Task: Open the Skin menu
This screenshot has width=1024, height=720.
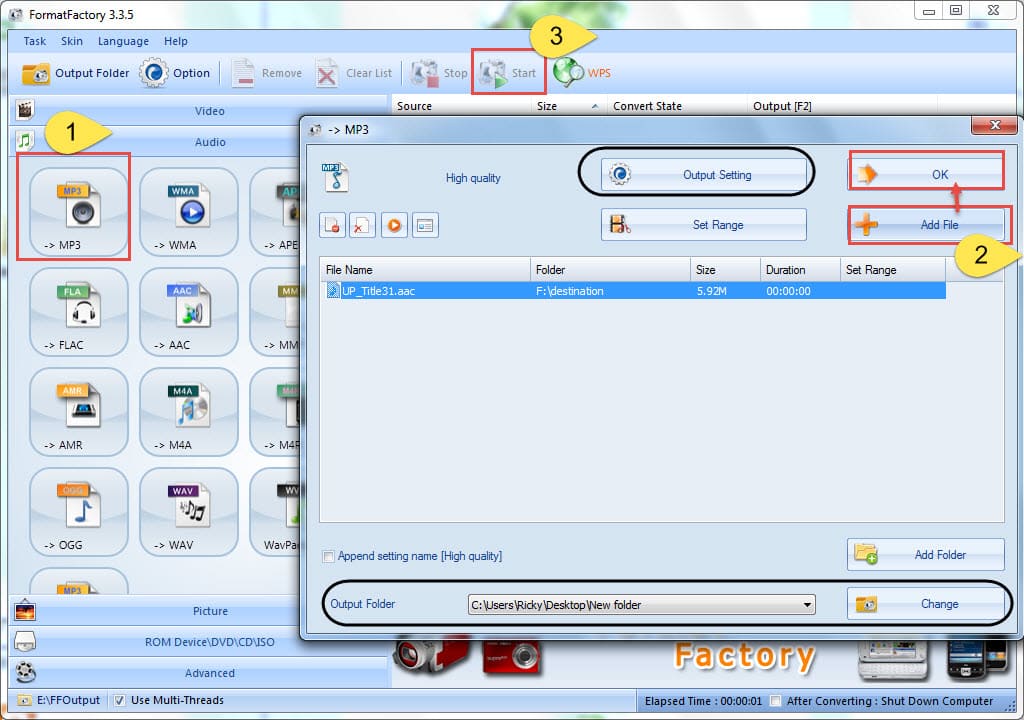Action: click(x=72, y=41)
